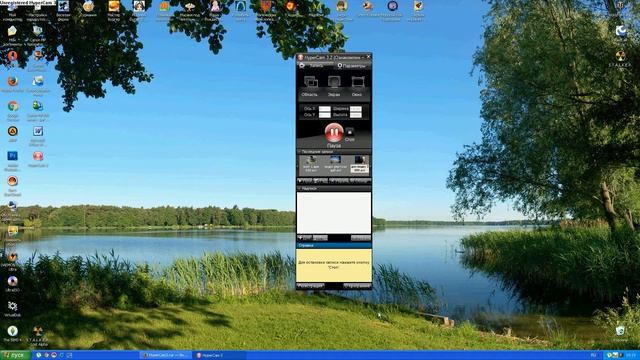
Task: Click the add (+) caption button below Надписи list
Action: (x=304, y=238)
